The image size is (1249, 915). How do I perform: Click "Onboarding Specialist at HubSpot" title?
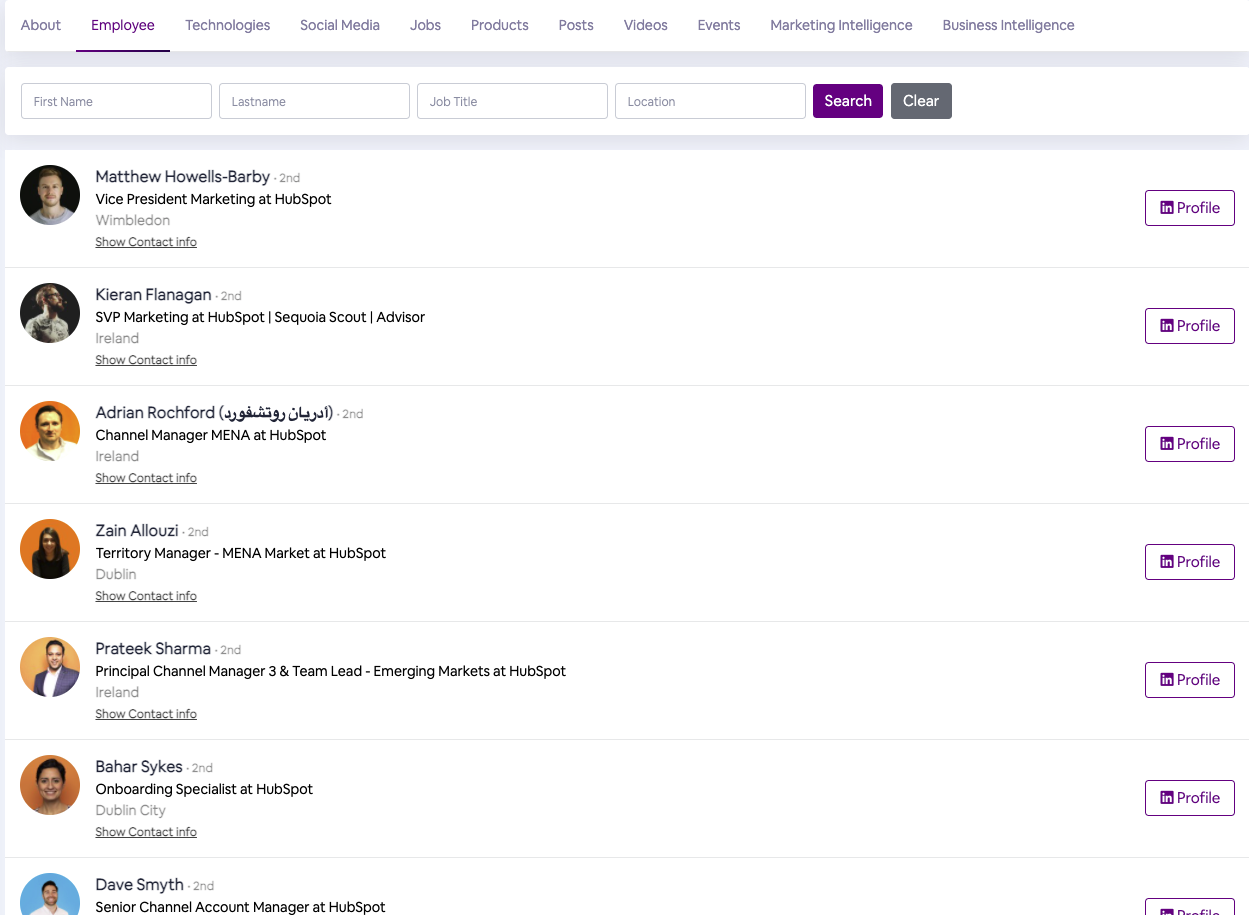(x=204, y=789)
